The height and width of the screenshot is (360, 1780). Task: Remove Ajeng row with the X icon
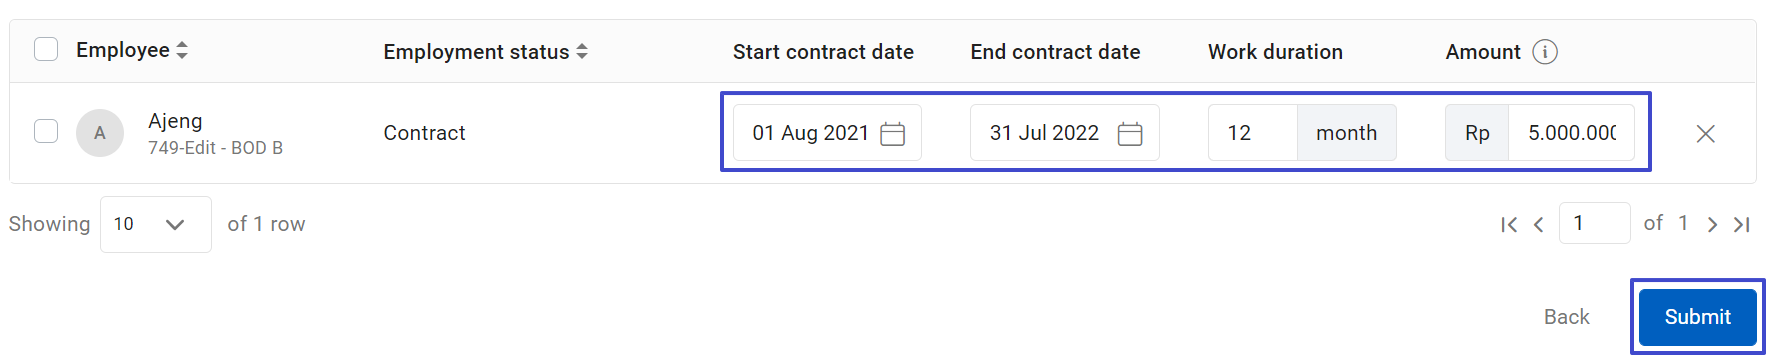(x=1706, y=134)
